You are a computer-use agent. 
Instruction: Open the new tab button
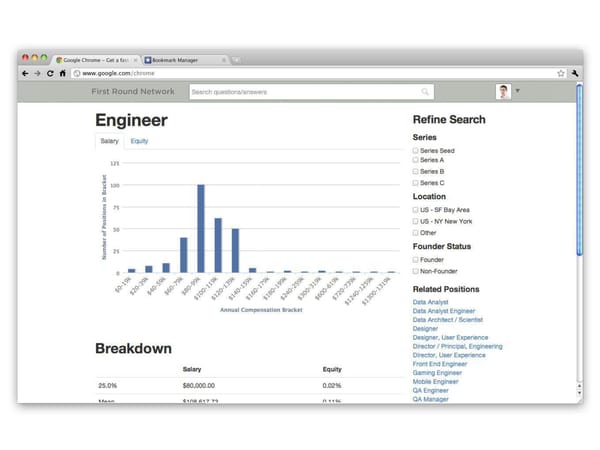[236, 60]
